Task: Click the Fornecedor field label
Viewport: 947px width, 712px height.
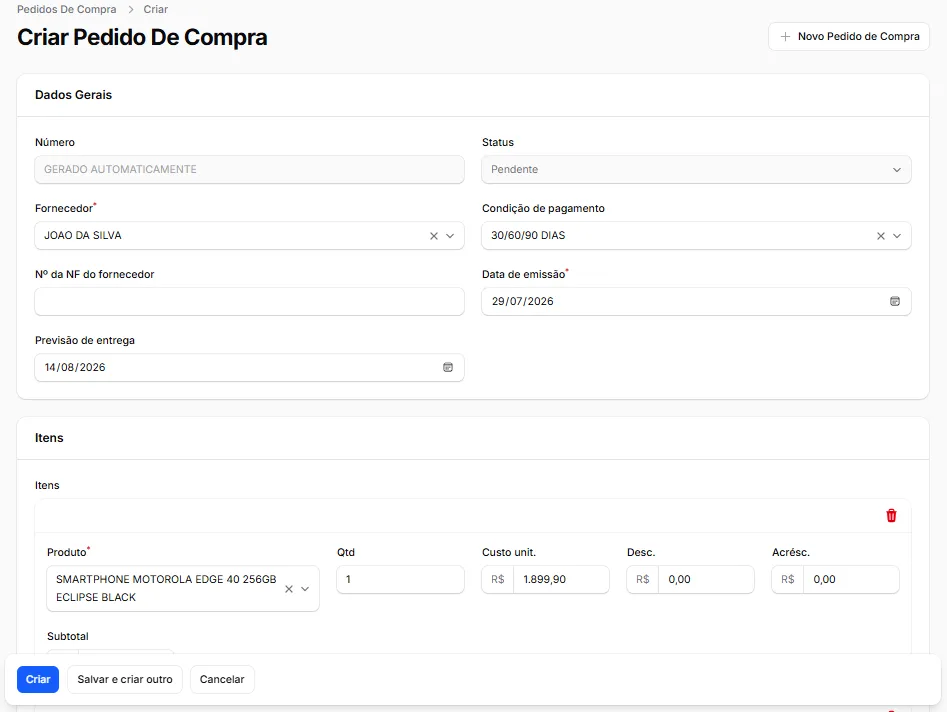Action: [65, 208]
